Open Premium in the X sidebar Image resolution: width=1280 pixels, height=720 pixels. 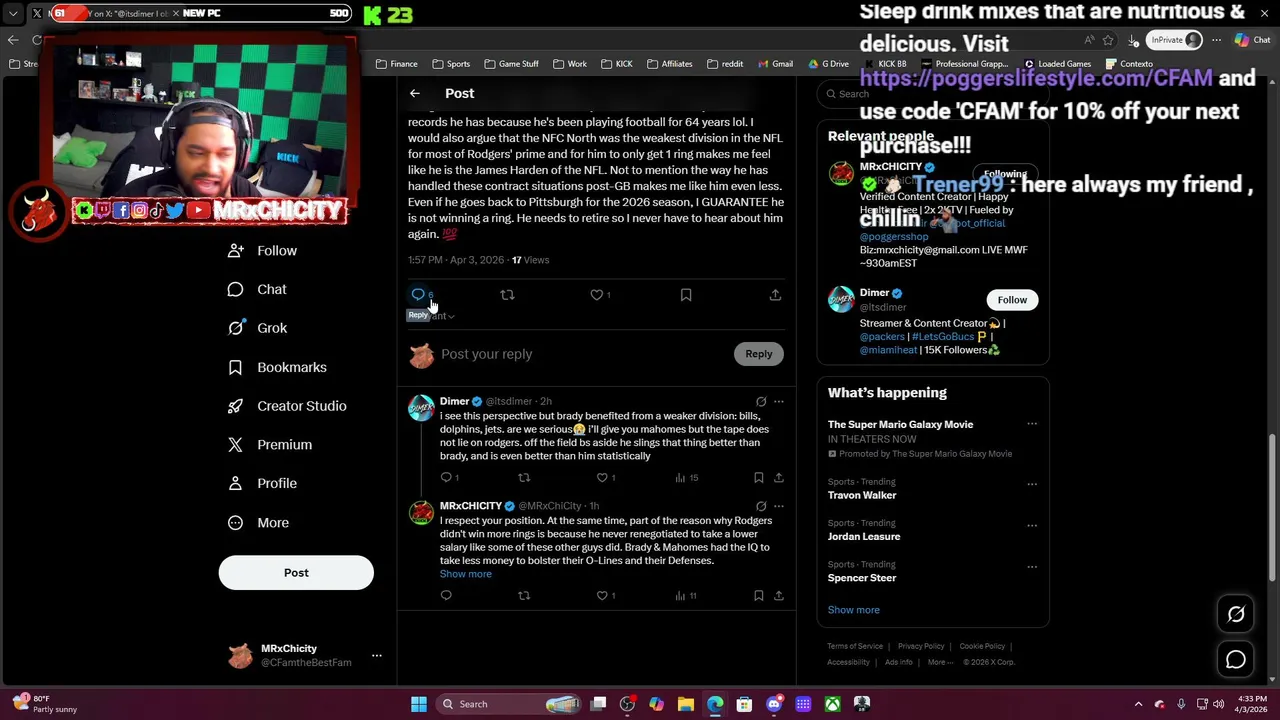coord(270,445)
